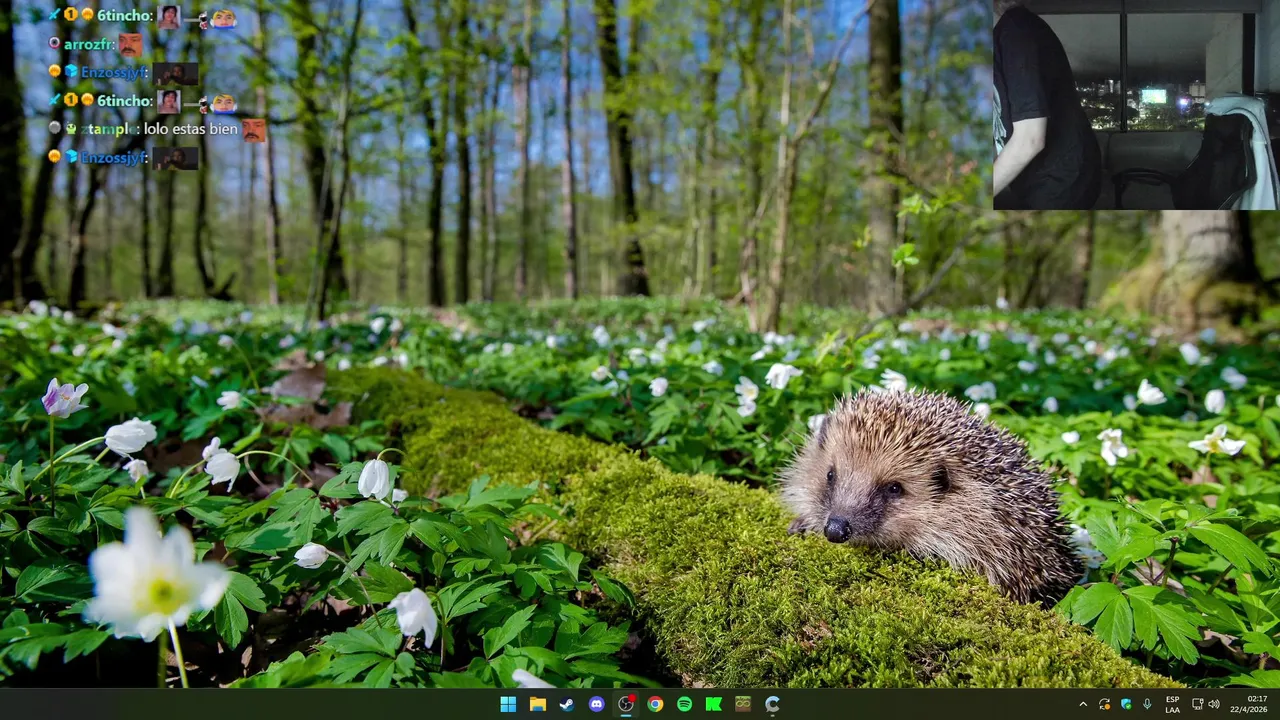Open Spotify from the taskbar

(685, 704)
